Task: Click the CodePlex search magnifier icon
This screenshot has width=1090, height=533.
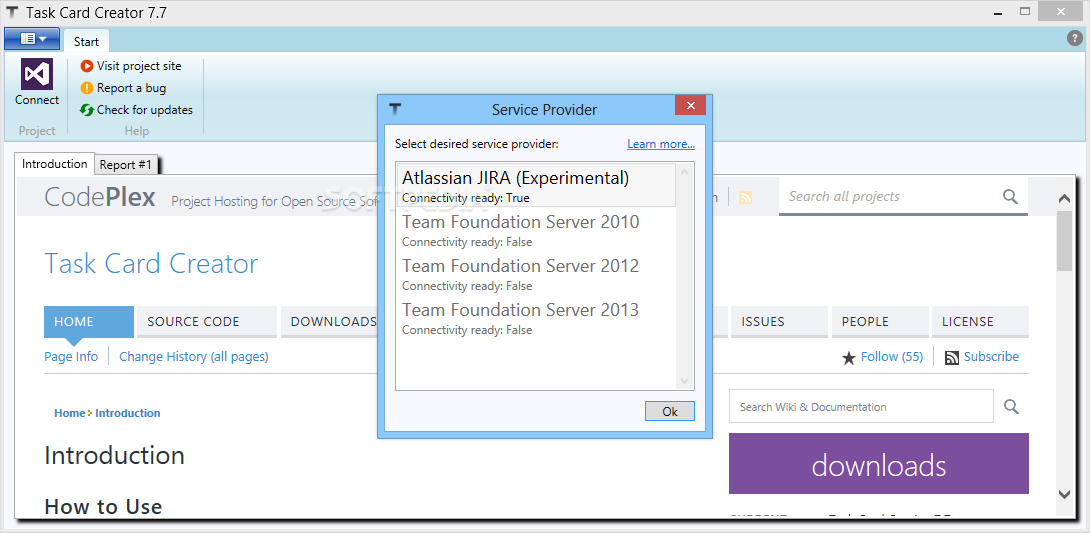Action: pos(1010,197)
